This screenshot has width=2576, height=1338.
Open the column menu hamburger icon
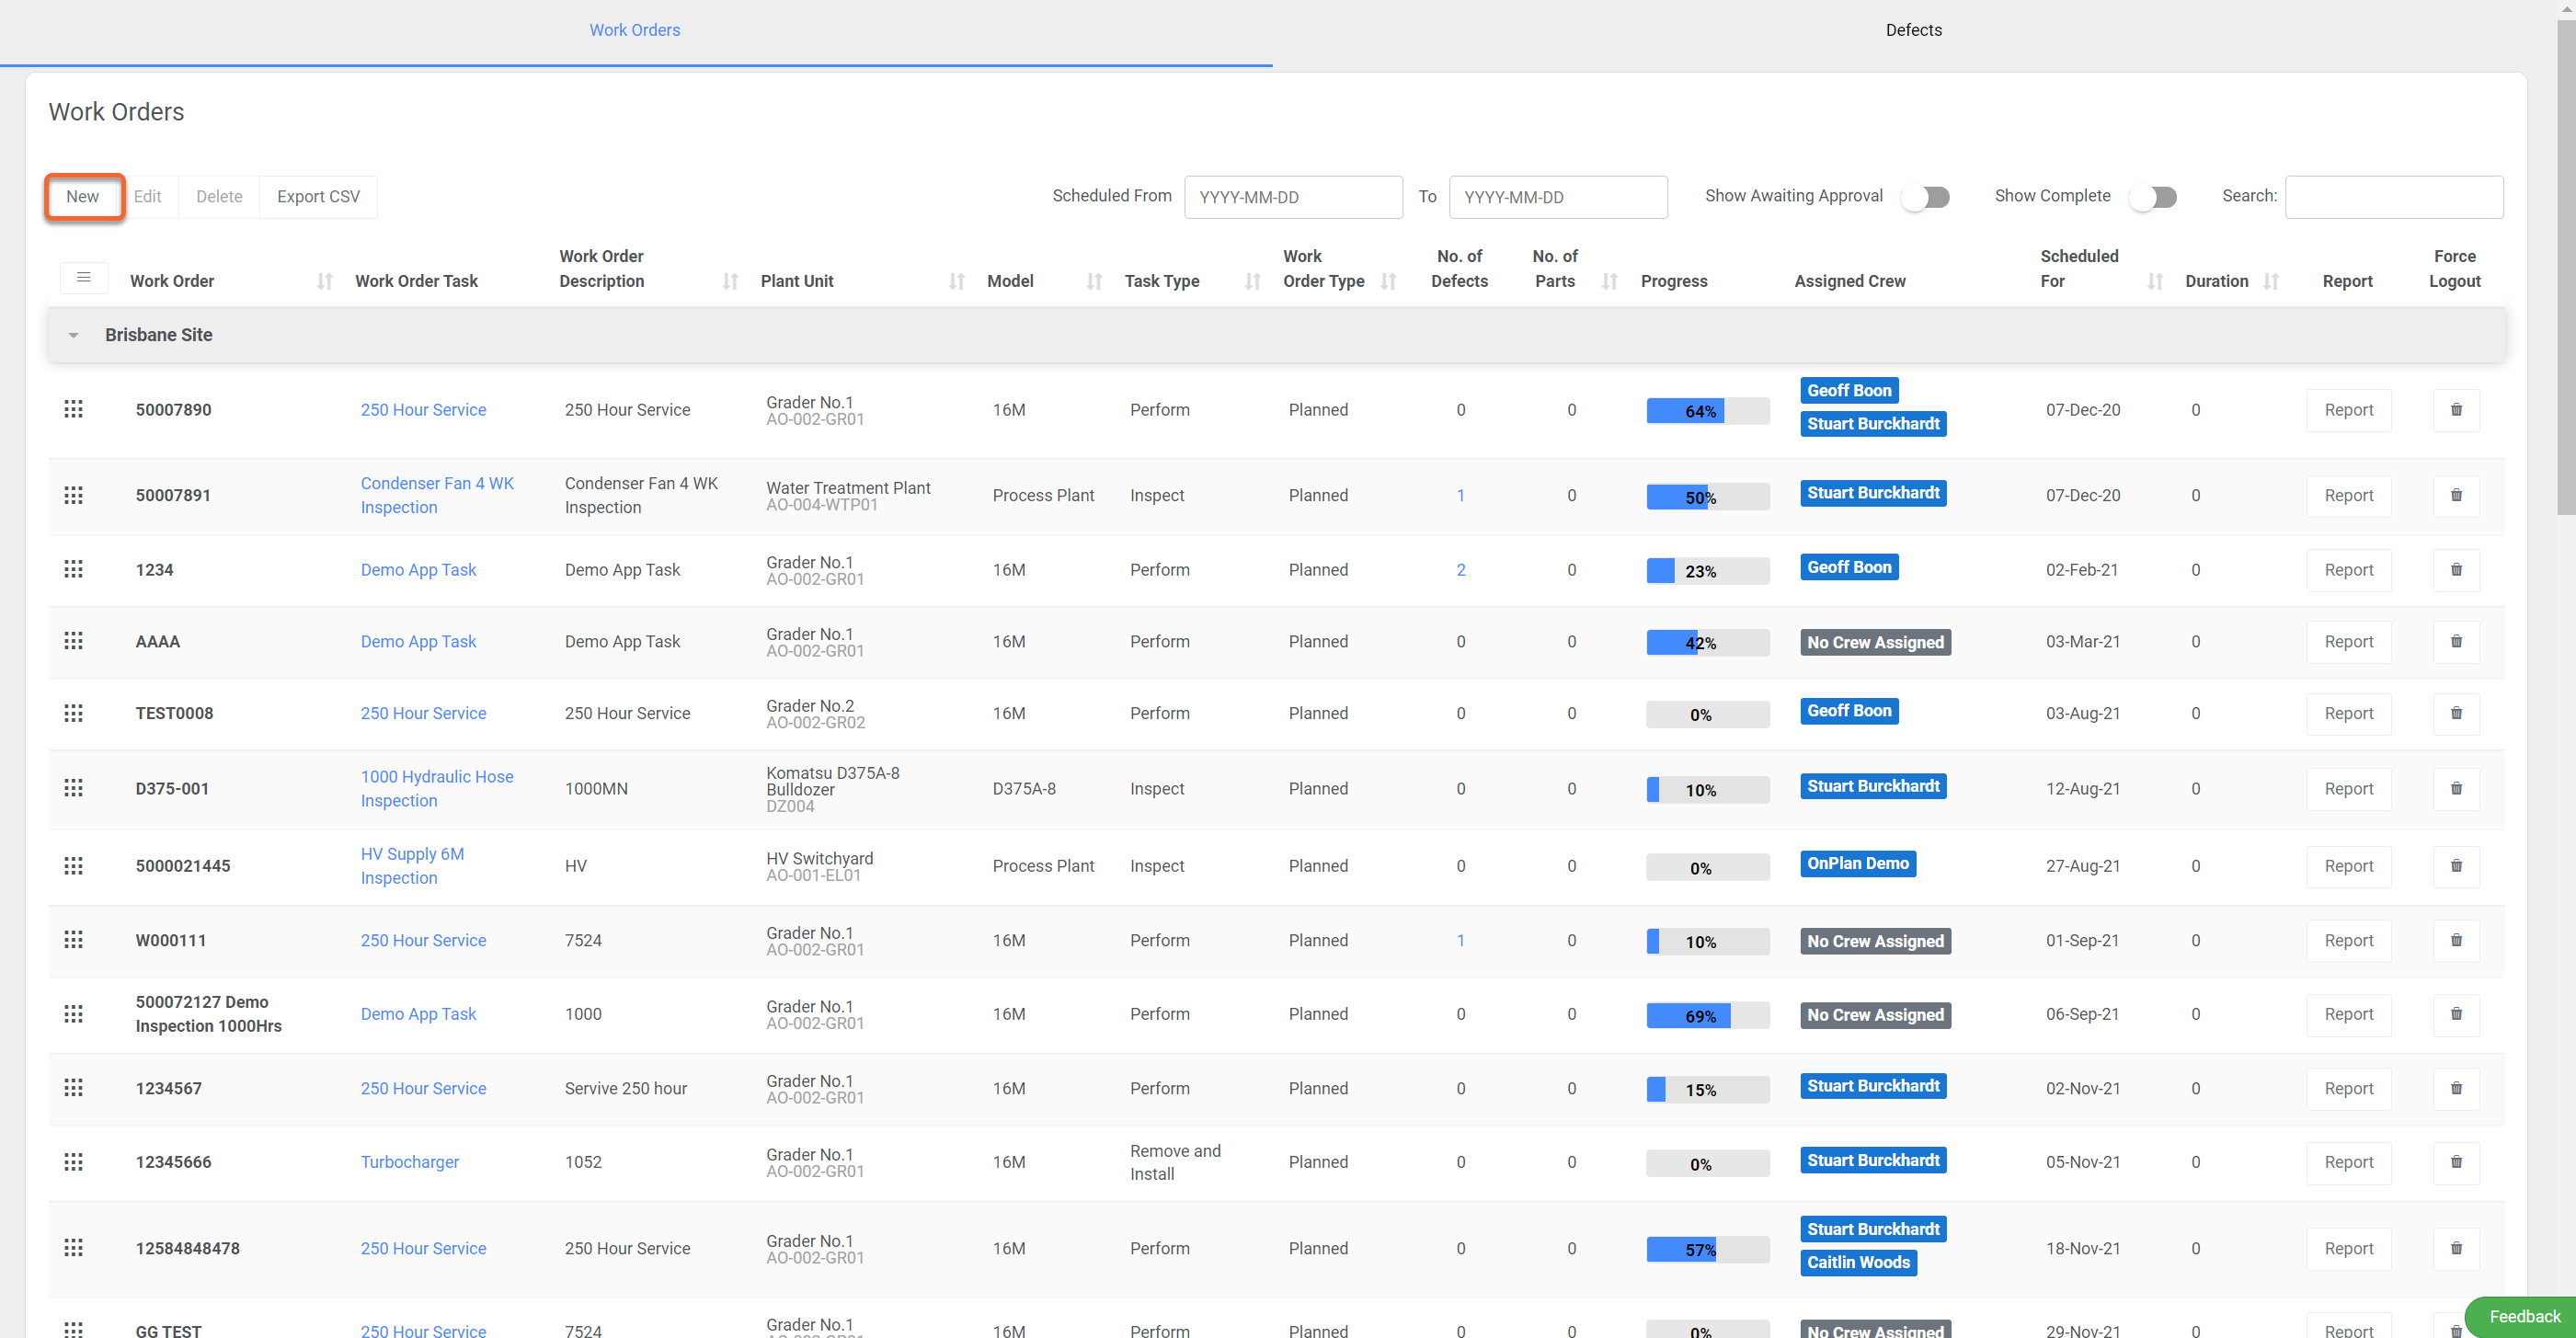pos(84,277)
